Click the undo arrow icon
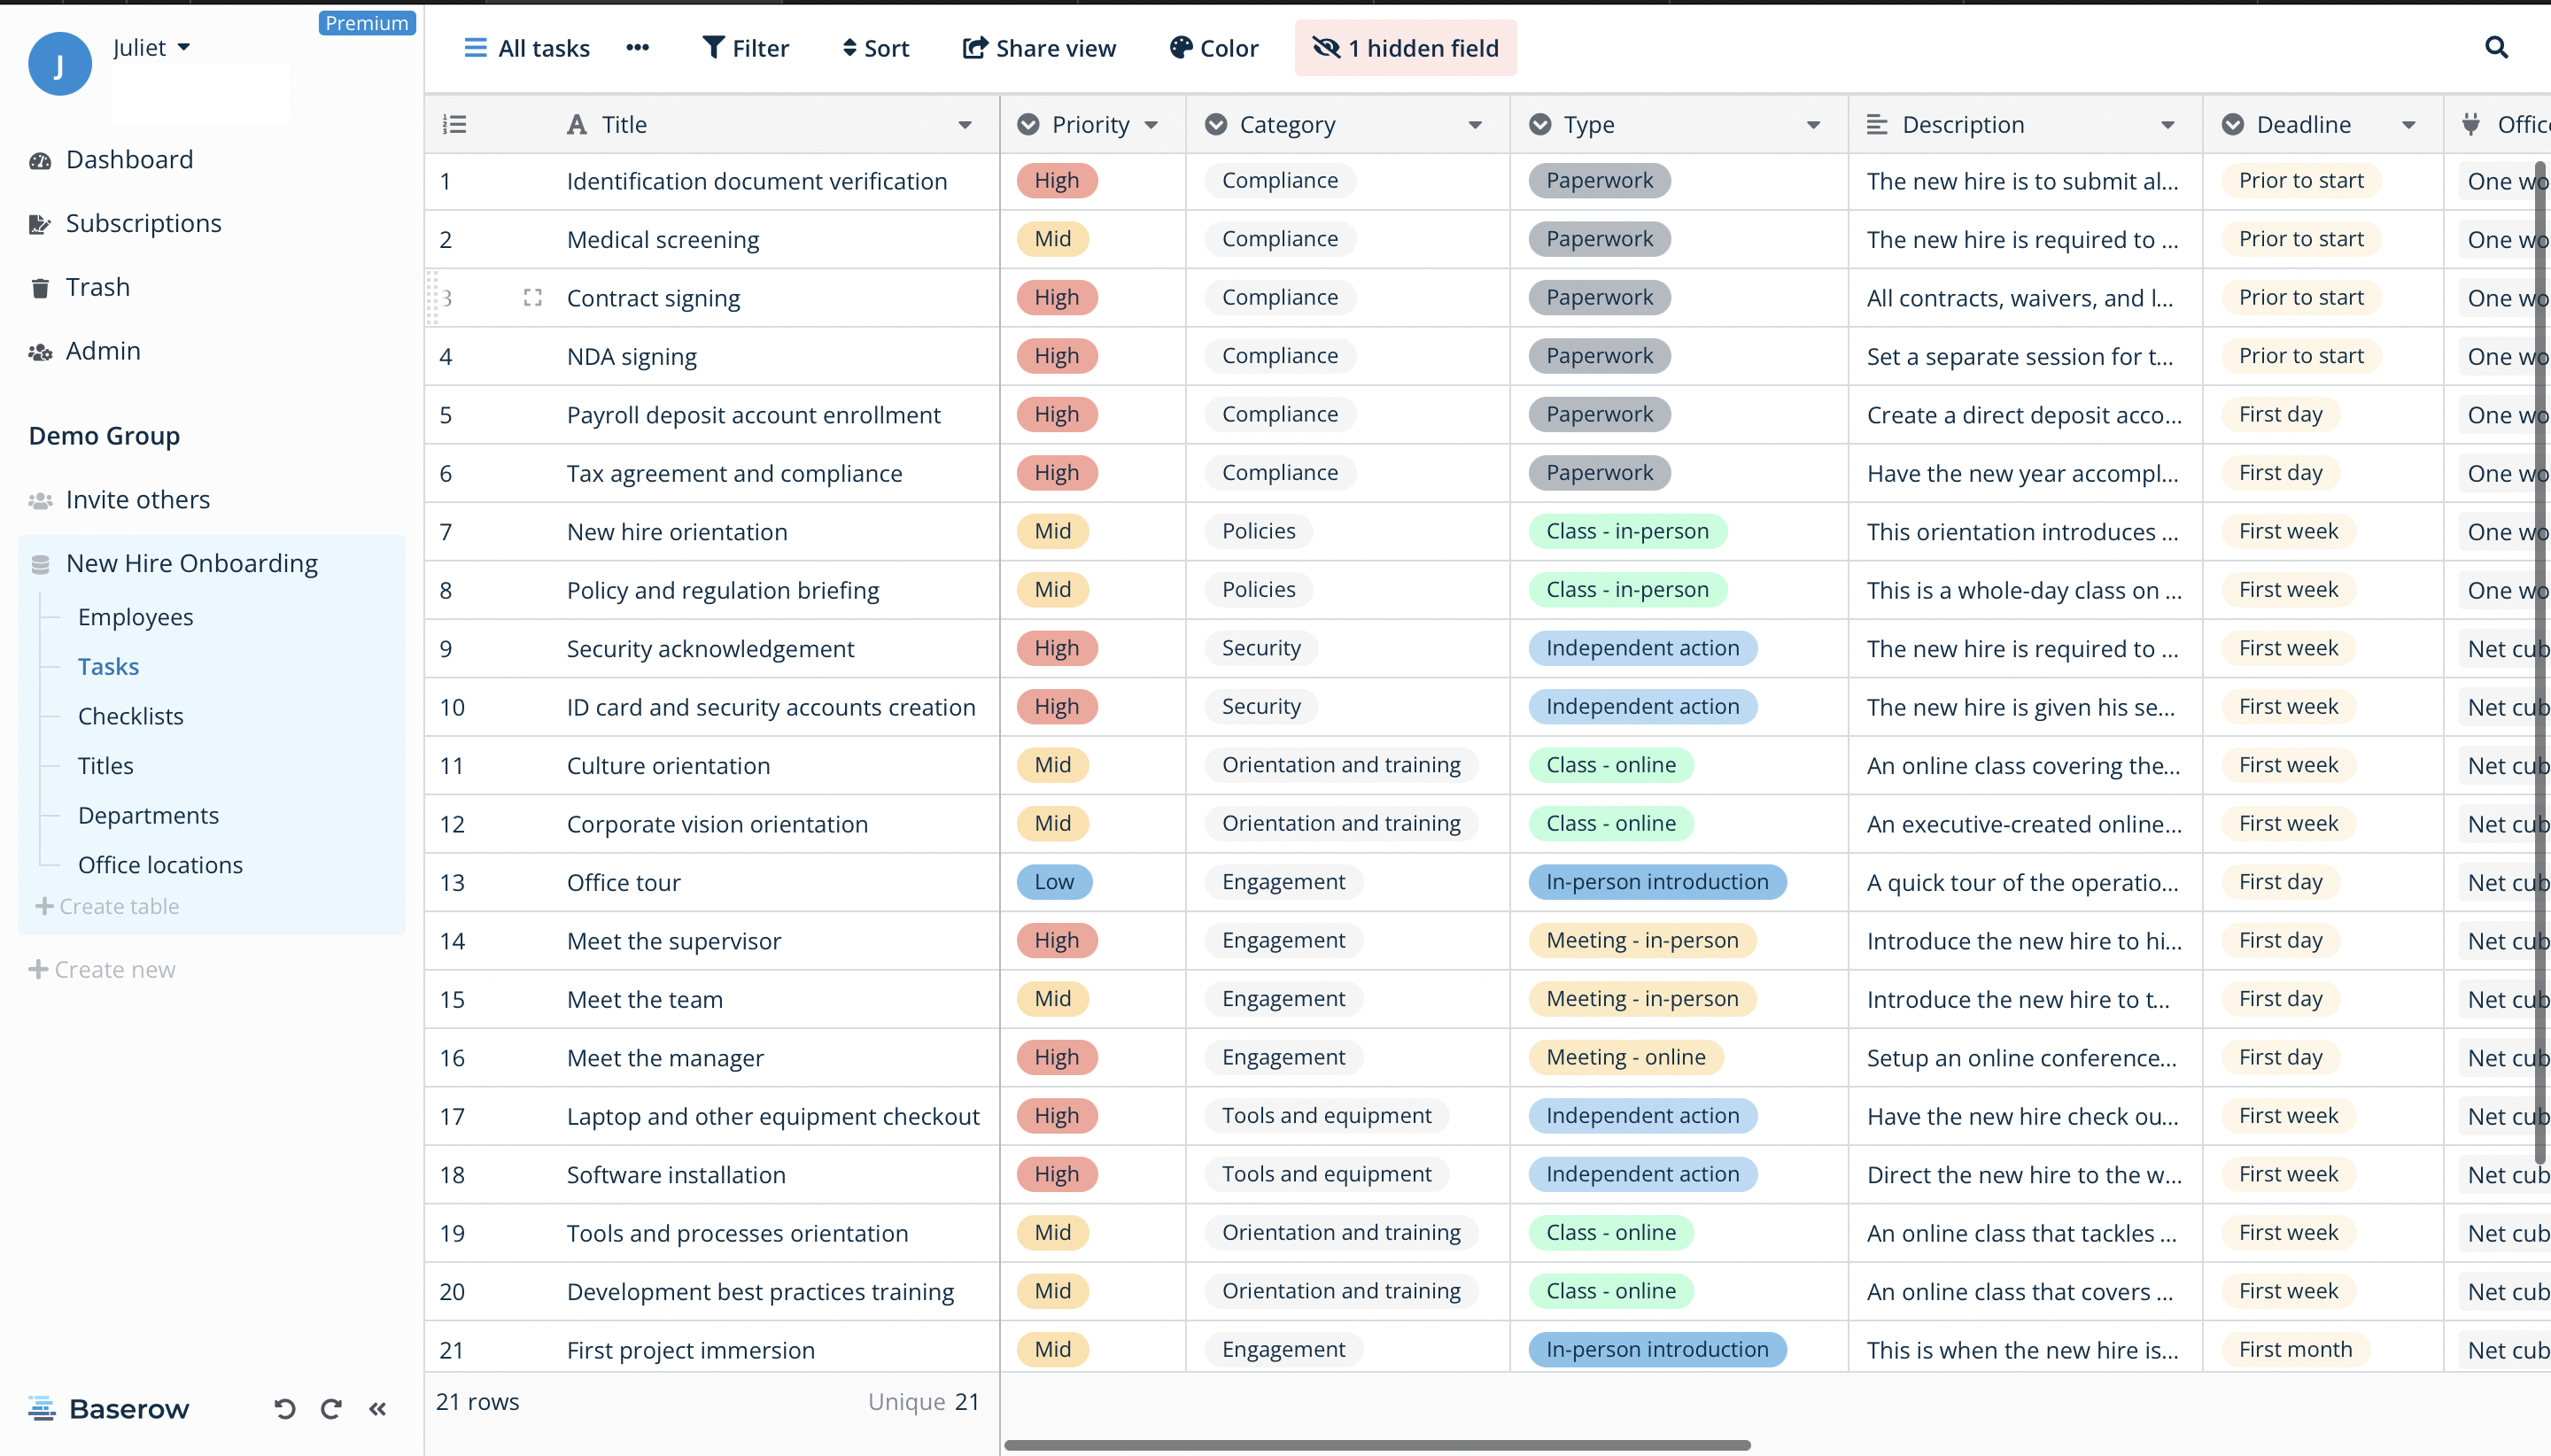This screenshot has height=1456, width=2551. click(x=284, y=1409)
